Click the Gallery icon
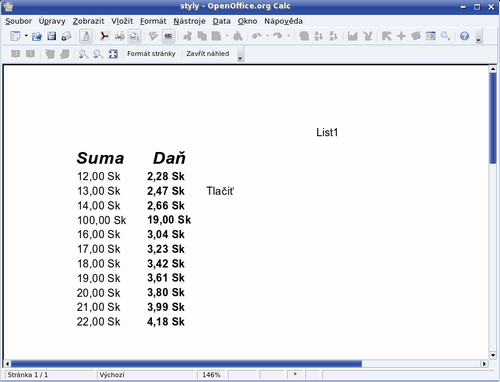Image resolution: width=500 pixels, height=382 pixels. [x=416, y=36]
